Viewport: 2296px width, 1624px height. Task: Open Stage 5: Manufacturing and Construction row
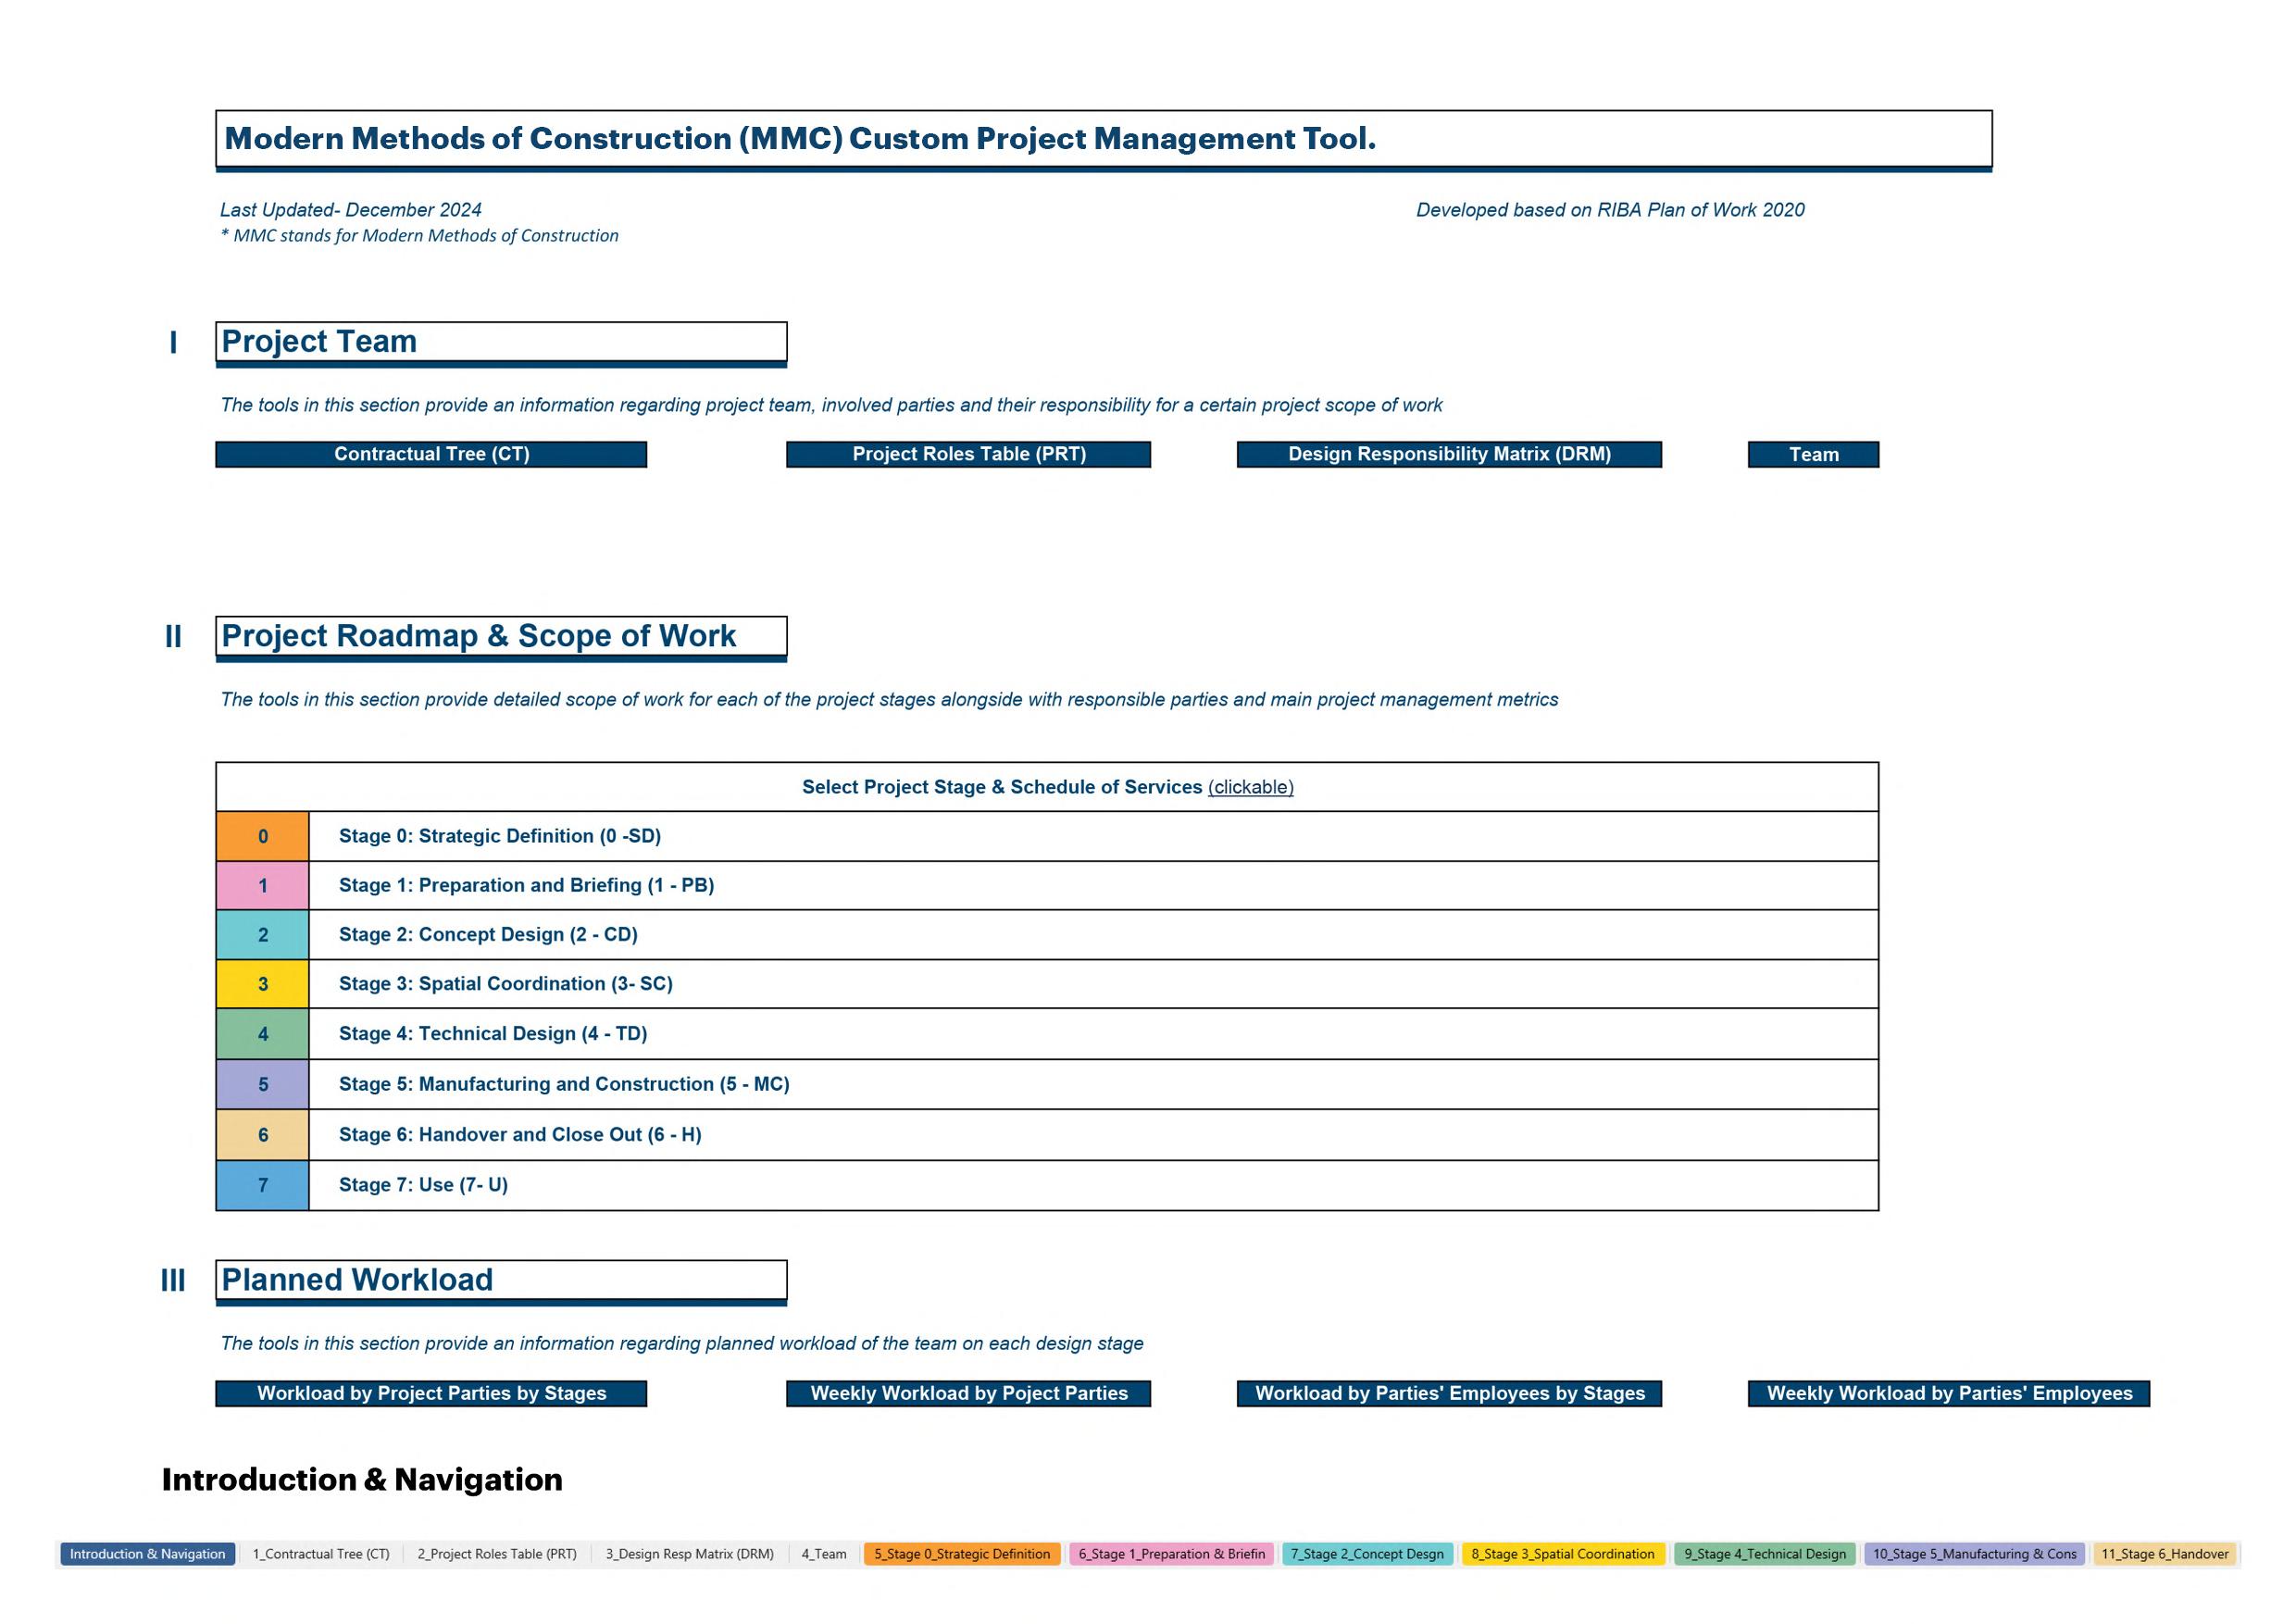click(x=563, y=1084)
